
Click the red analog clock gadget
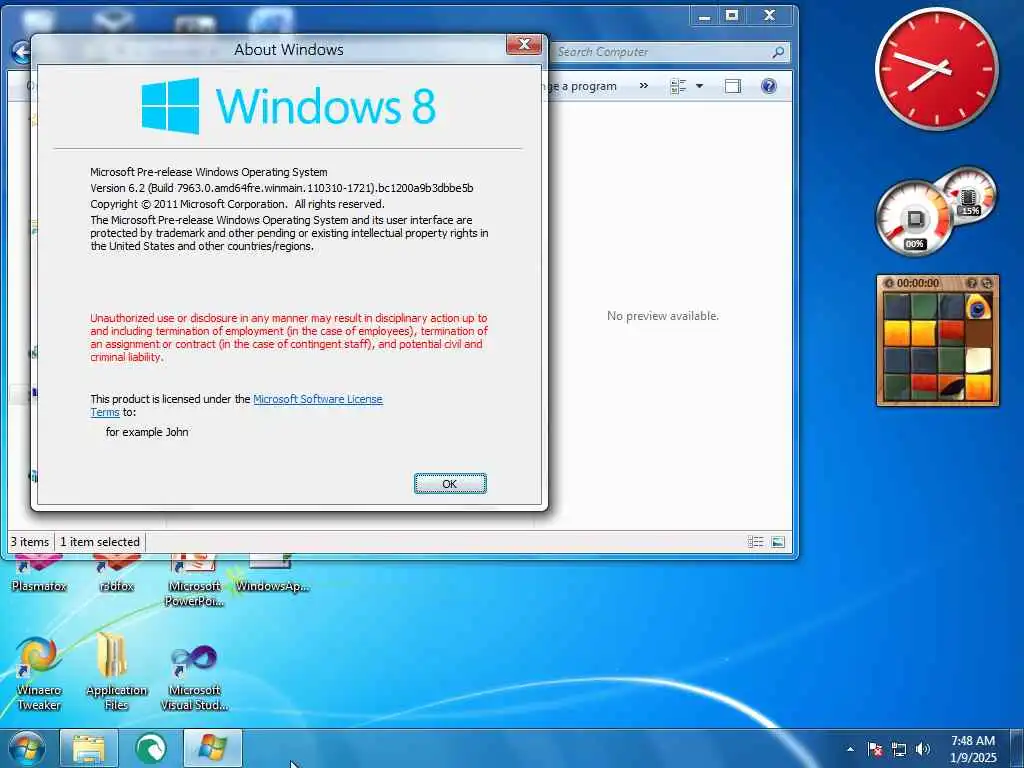(x=937, y=69)
